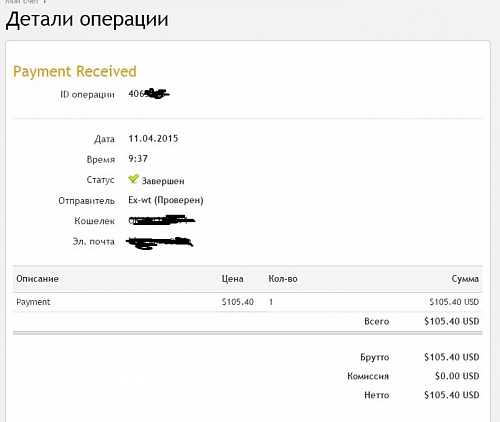
Task: Click the Завершен status text
Action: (x=163, y=181)
